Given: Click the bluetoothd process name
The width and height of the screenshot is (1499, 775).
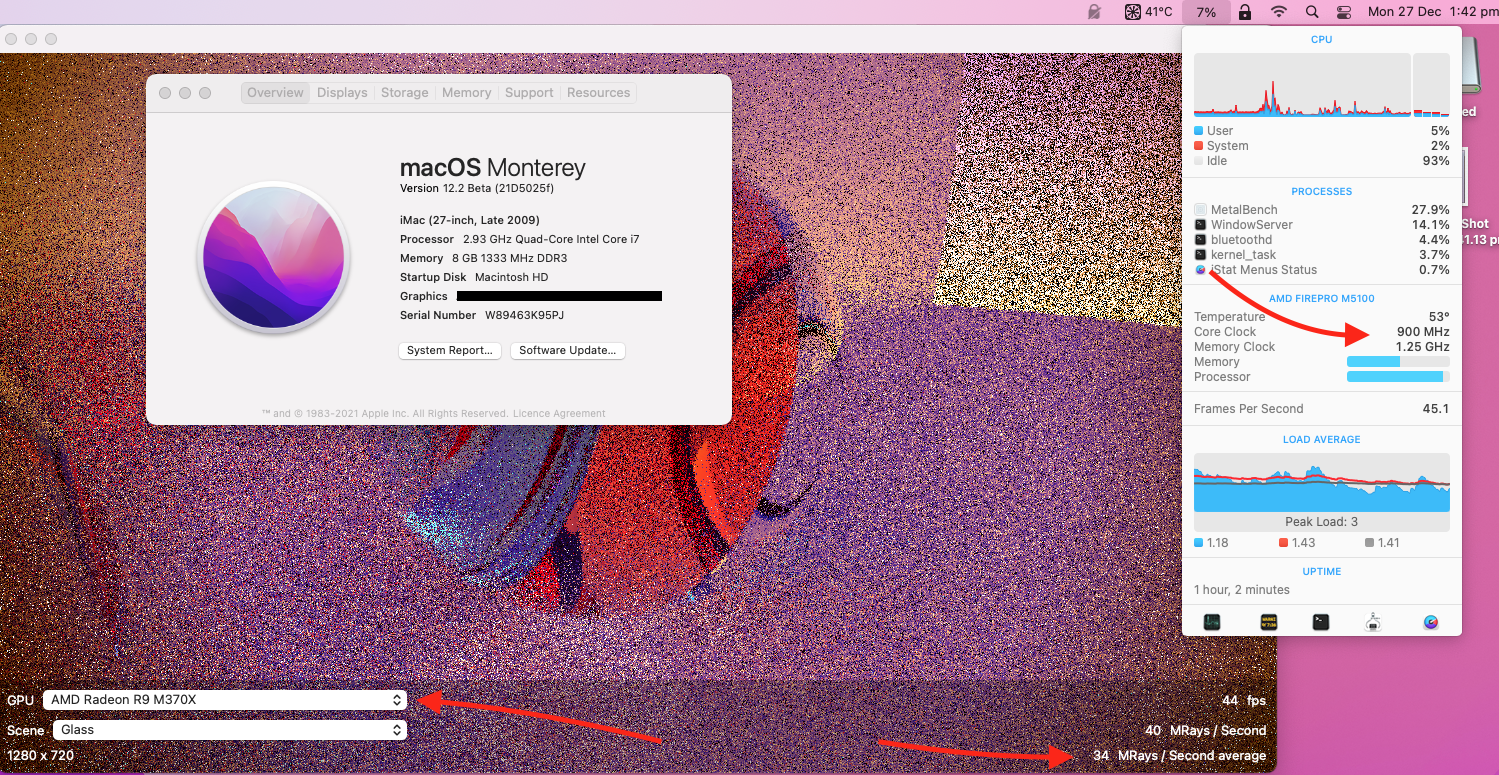Looking at the screenshot, I should (1241, 240).
